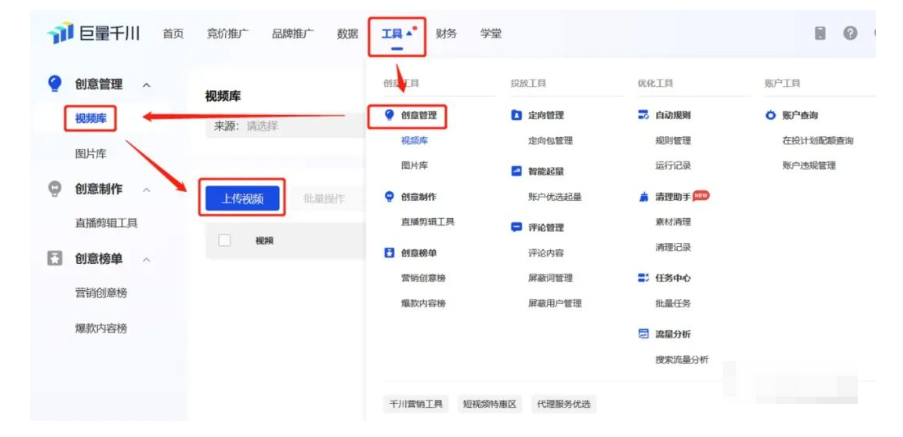Open the 品牌推广 menu
The height and width of the screenshot is (437, 903).
(293, 33)
